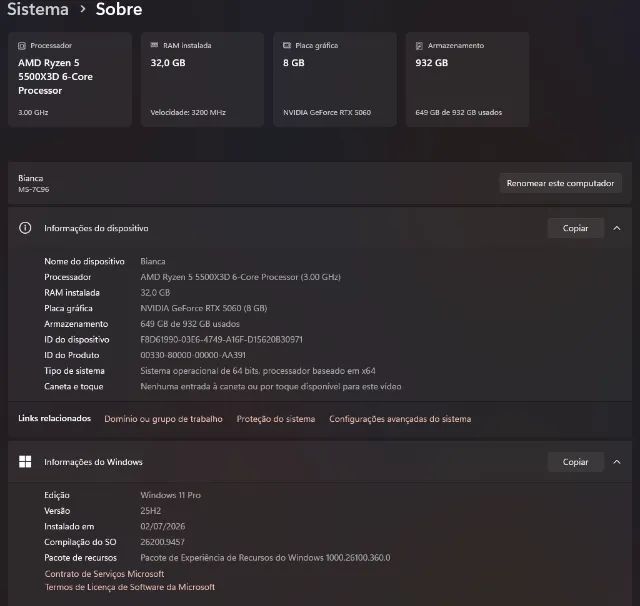Click the ID do Produto value 00330-80000

click(193, 355)
